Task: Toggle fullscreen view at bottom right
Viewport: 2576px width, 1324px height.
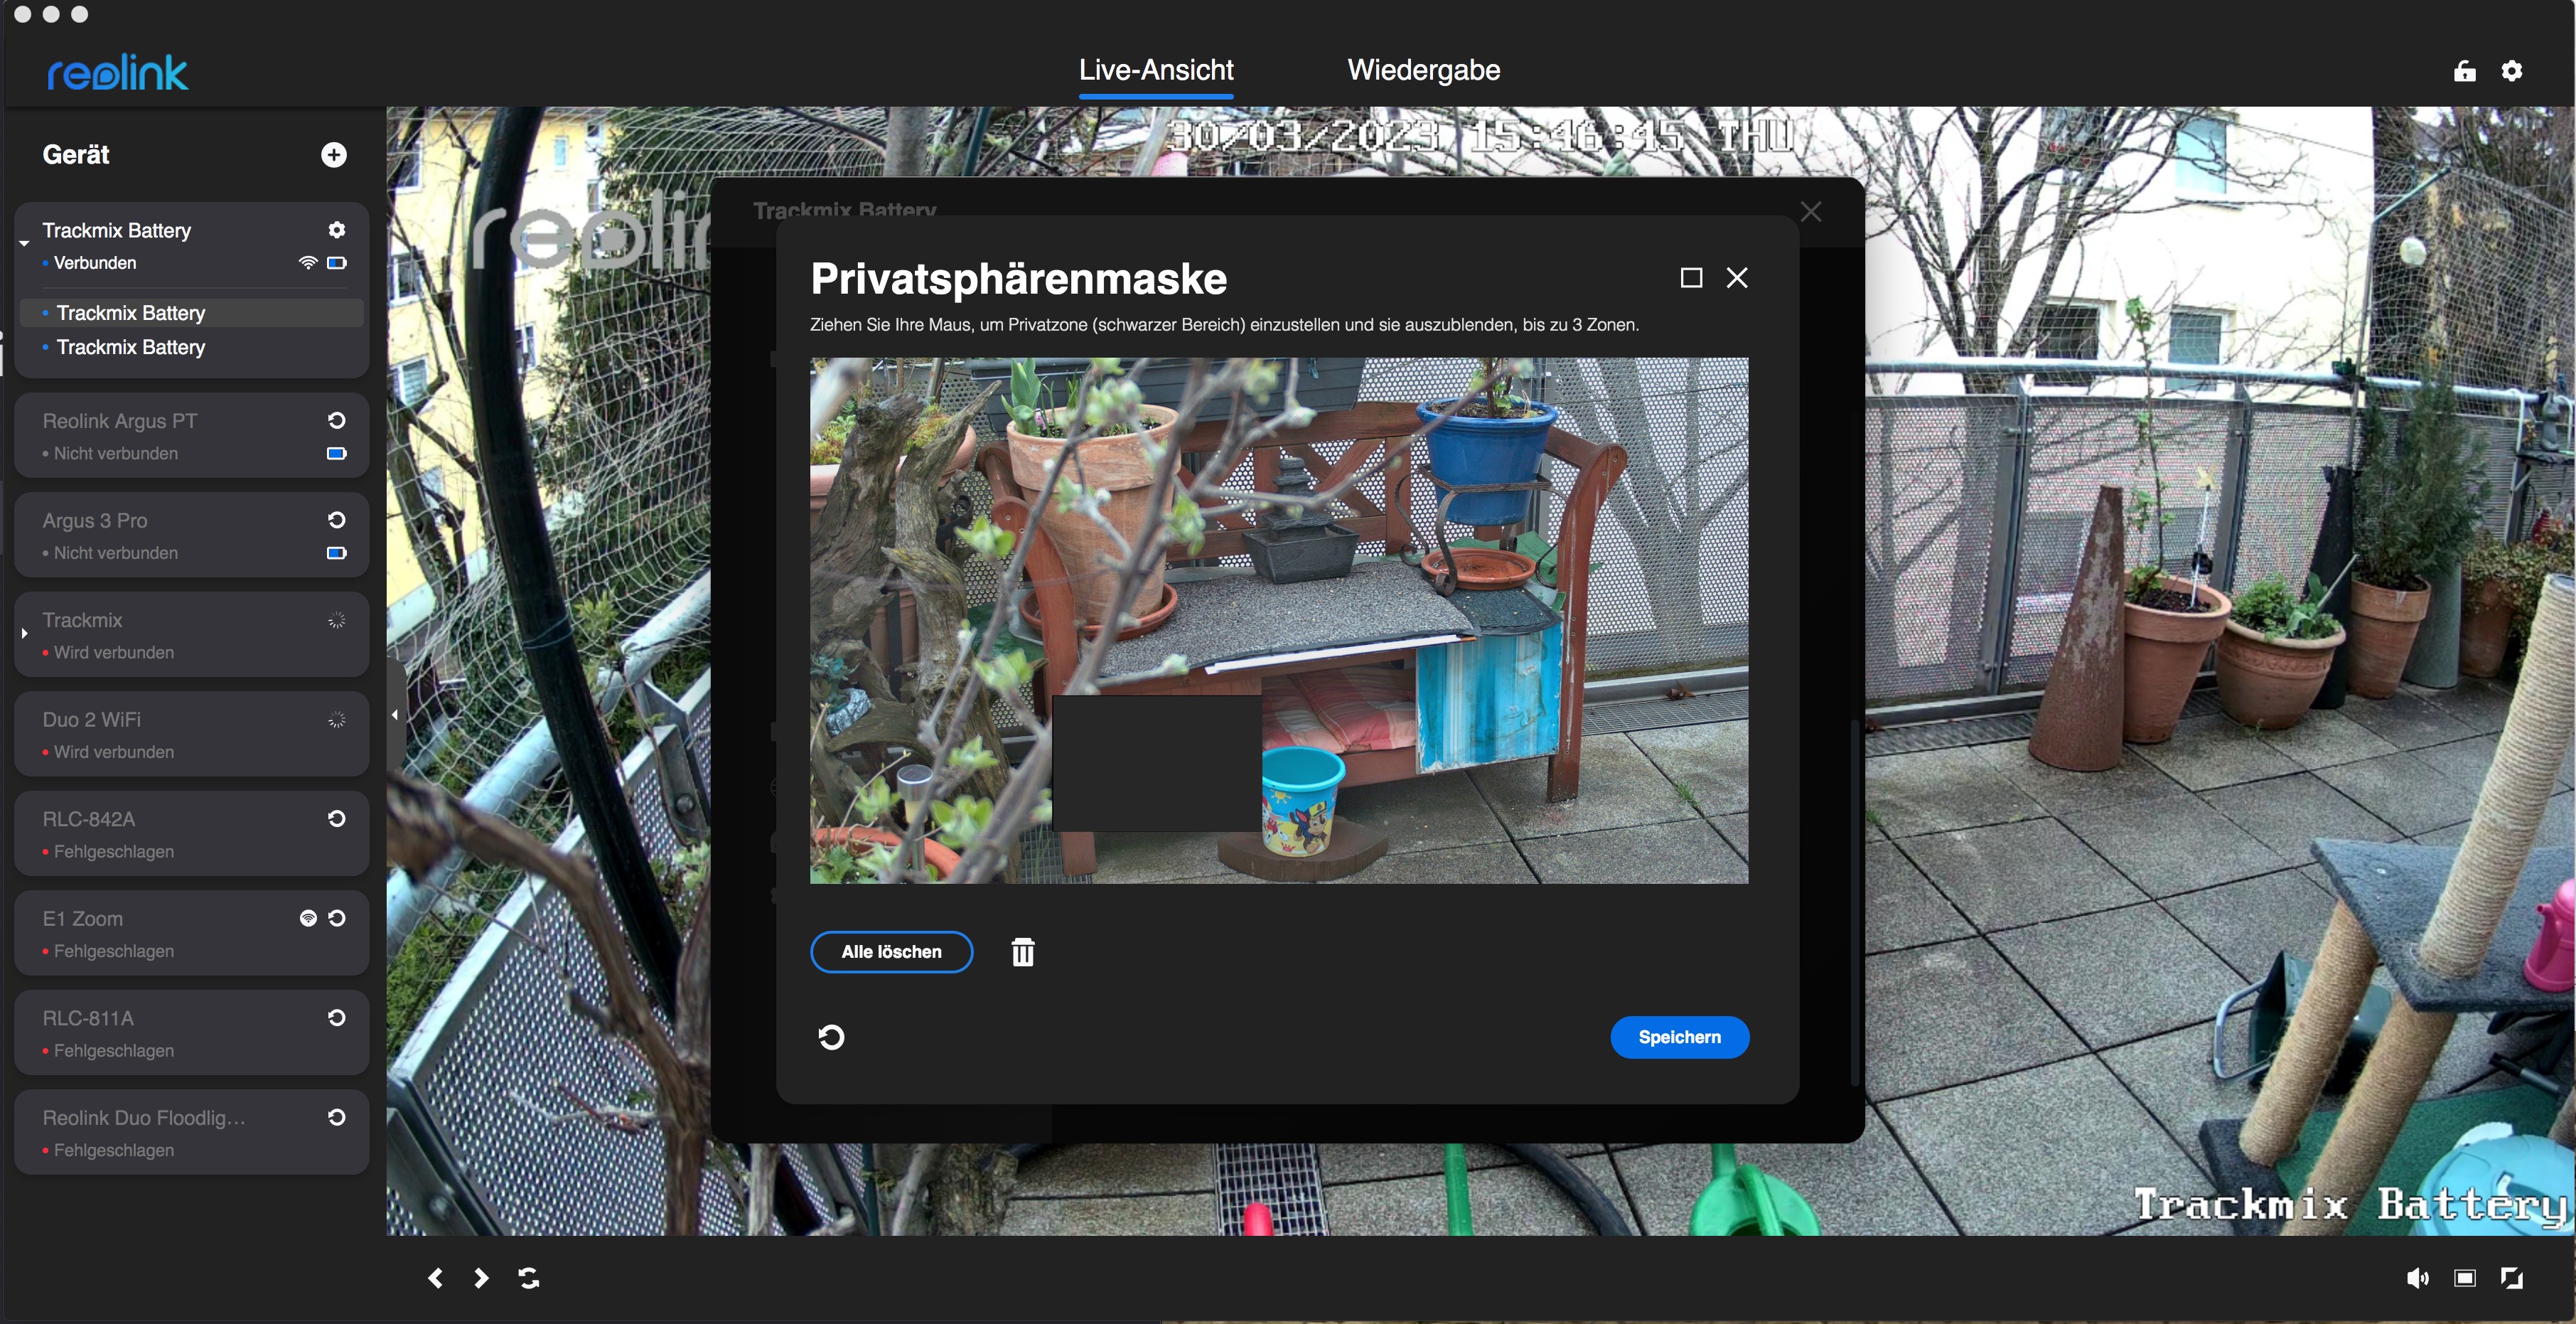Action: [2511, 1278]
